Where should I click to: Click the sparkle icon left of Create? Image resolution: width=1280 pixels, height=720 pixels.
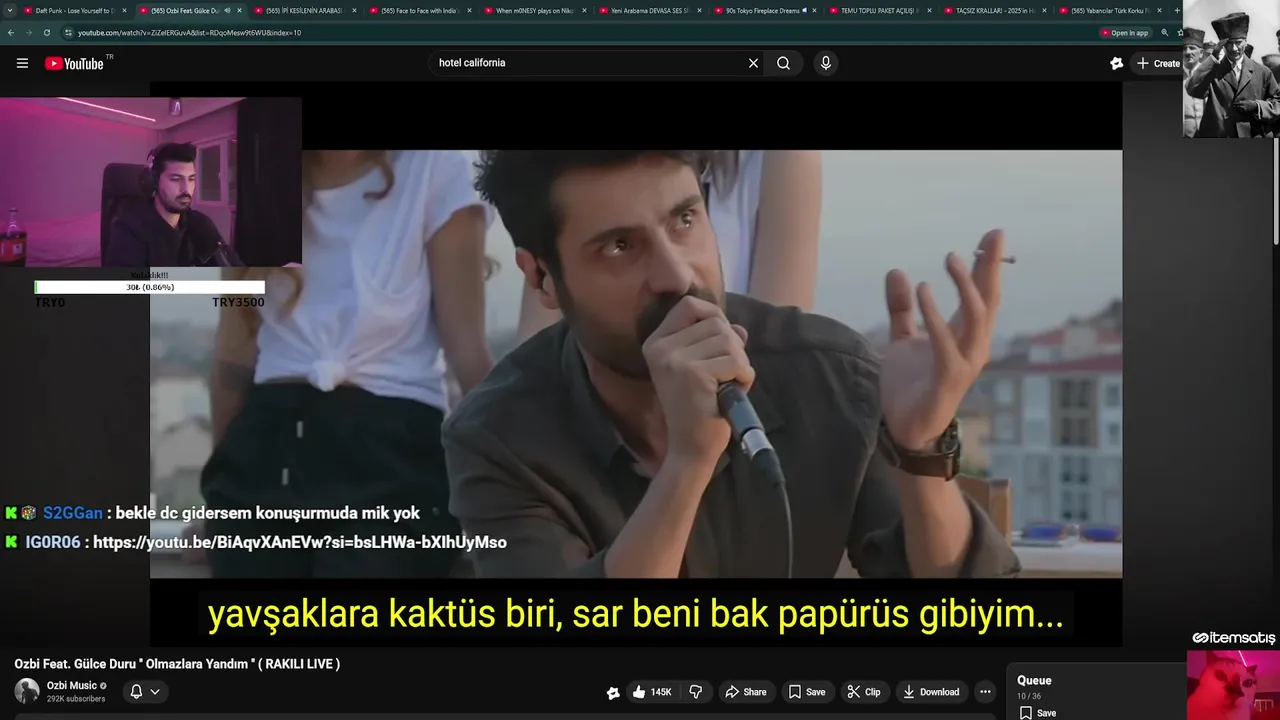pyautogui.click(x=1116, y=63)
